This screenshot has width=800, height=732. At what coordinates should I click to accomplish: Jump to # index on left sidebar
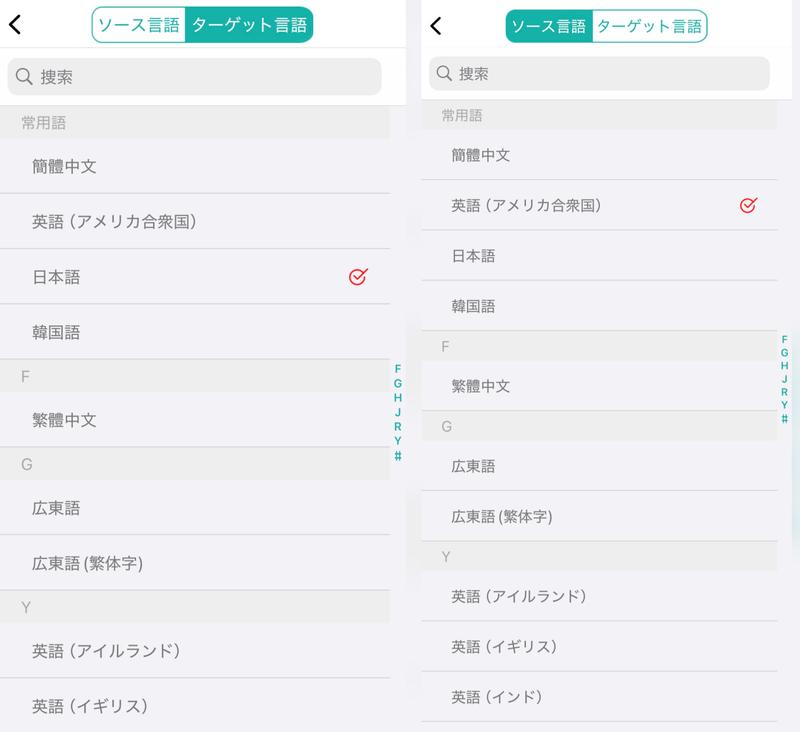[x=398, y=456]
